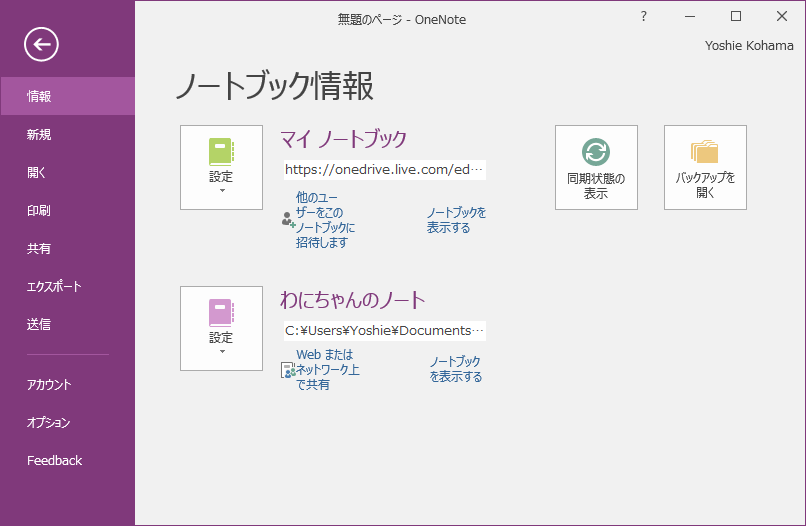Click the pink わにちゃんのノート notebook icon
The width and height of the screenshot is (806, 526).
(x=222, y=313)
